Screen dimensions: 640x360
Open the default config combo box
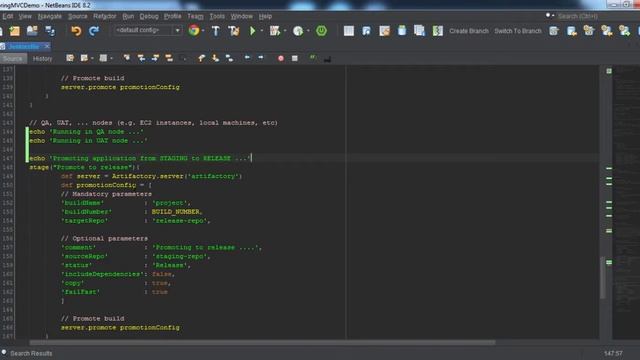coord(148,30)
